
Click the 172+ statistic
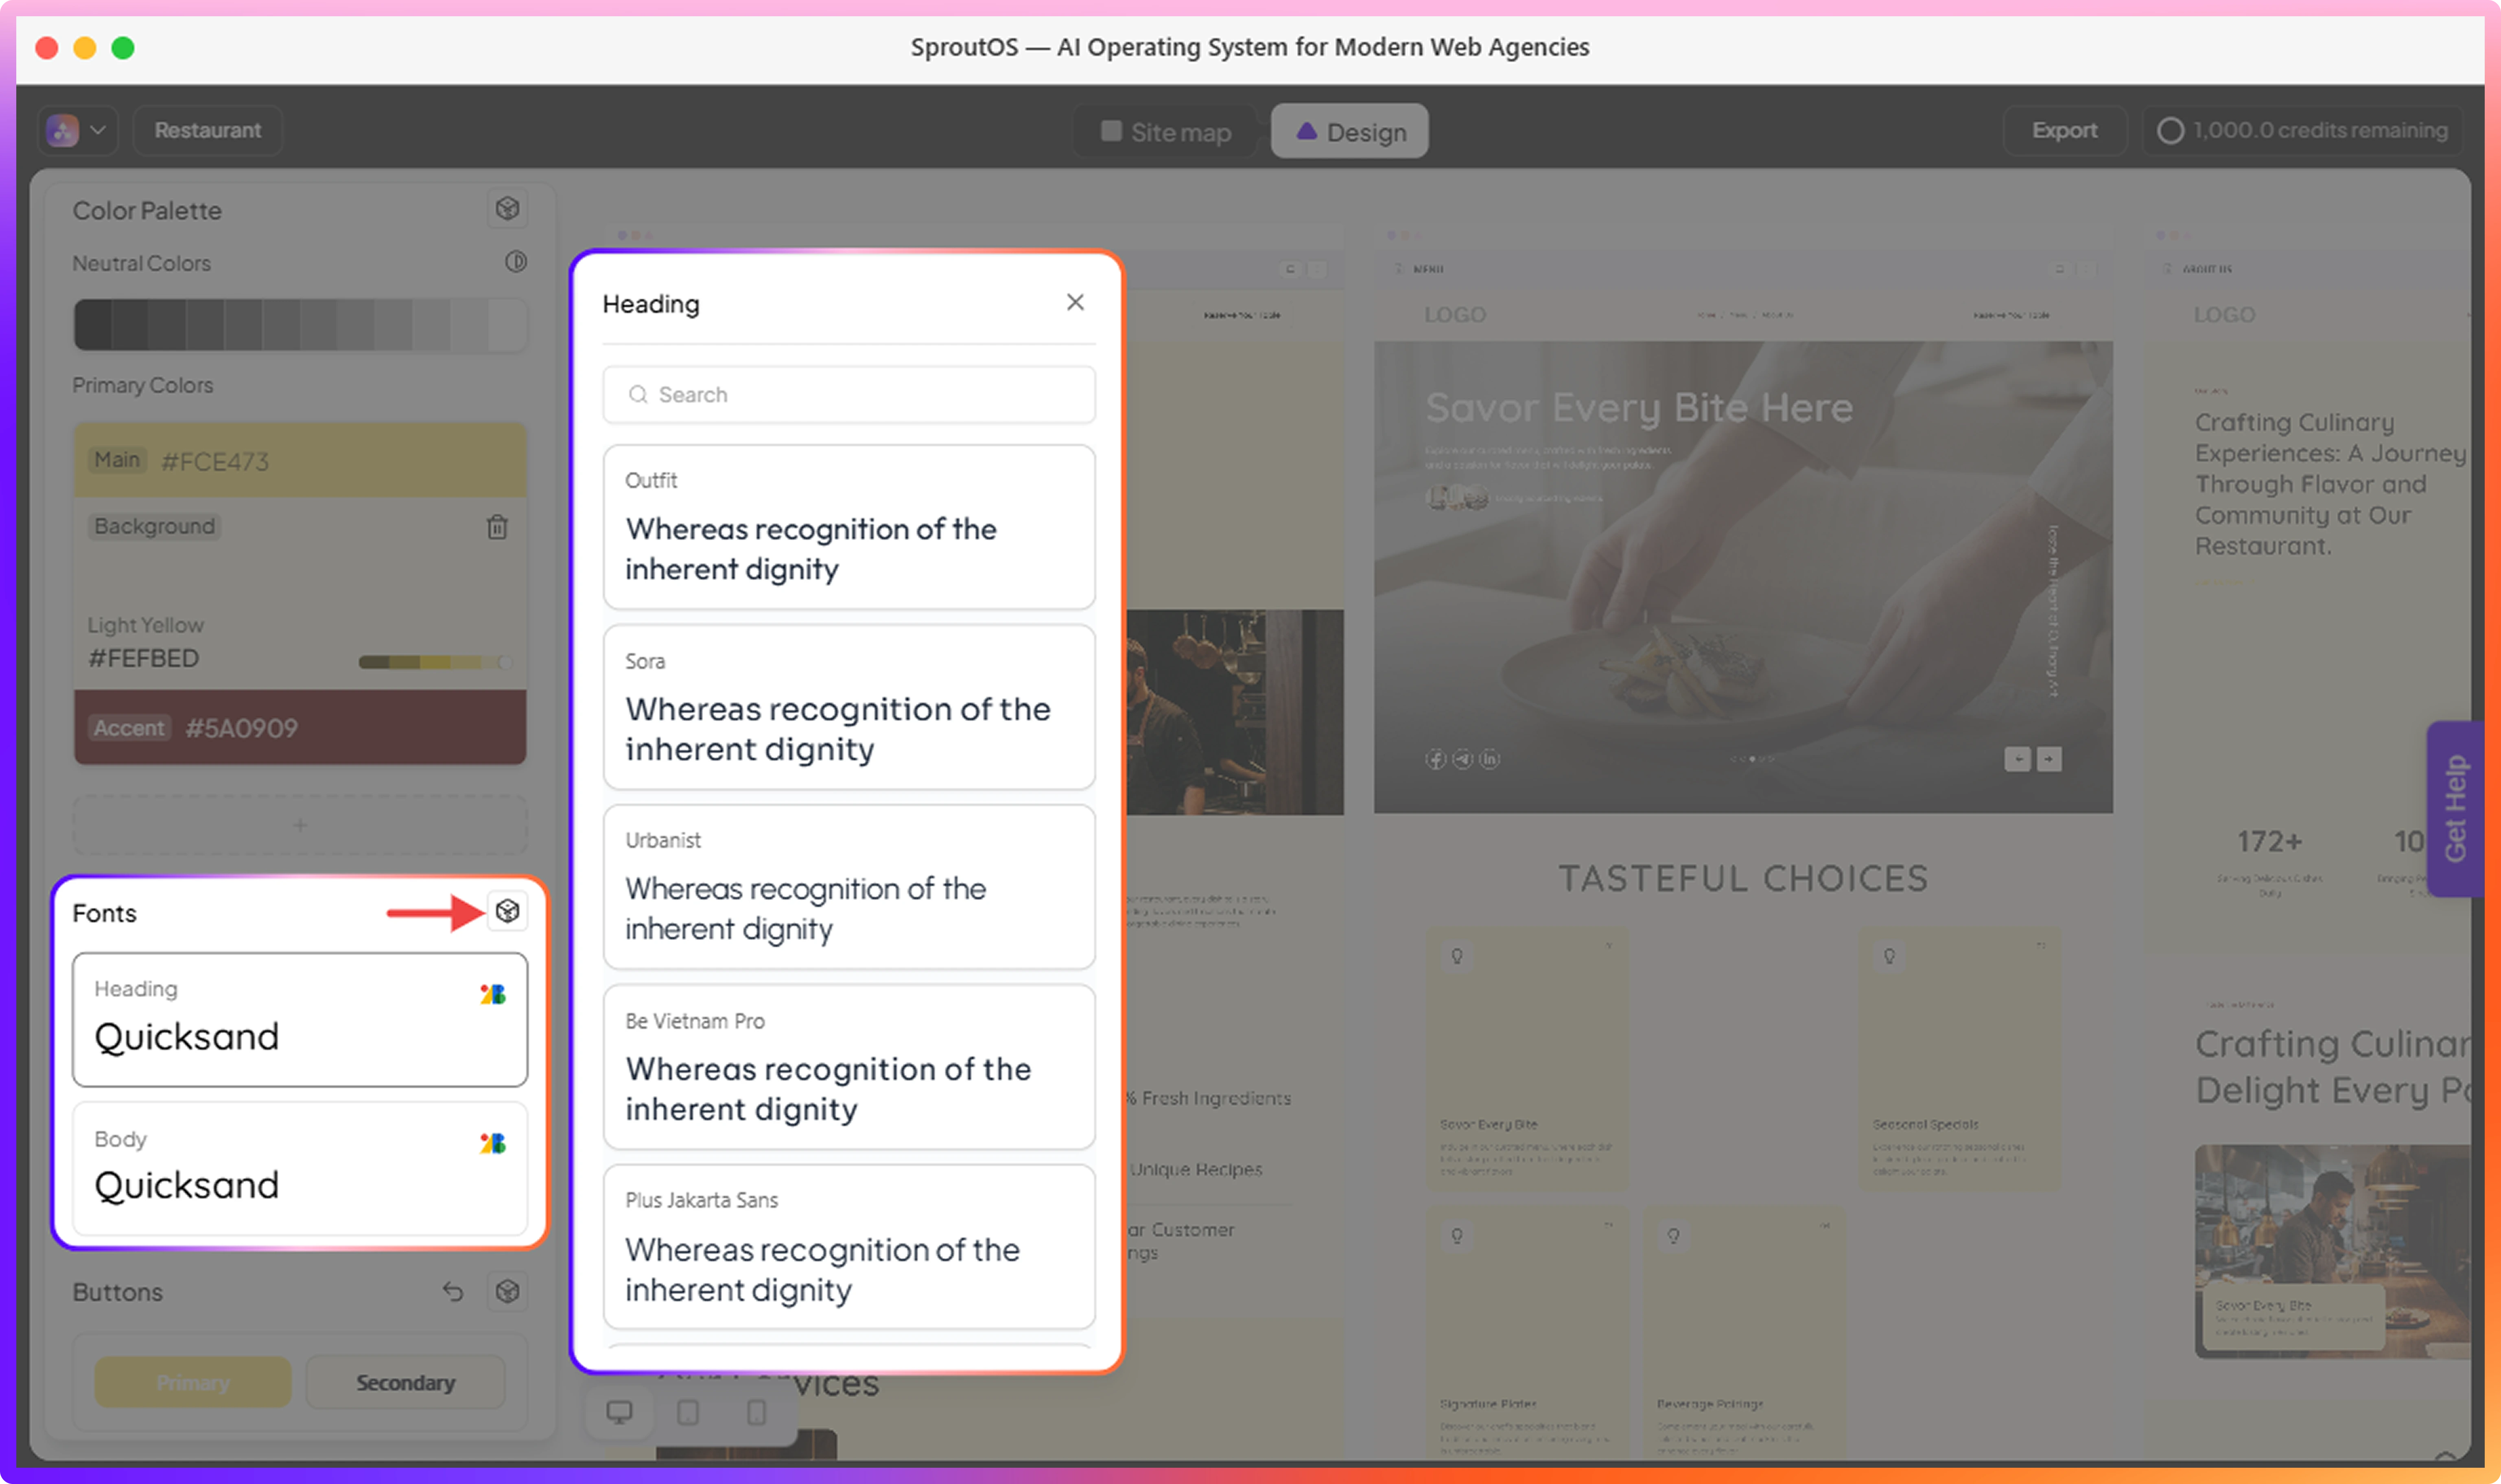[2270, 842]
